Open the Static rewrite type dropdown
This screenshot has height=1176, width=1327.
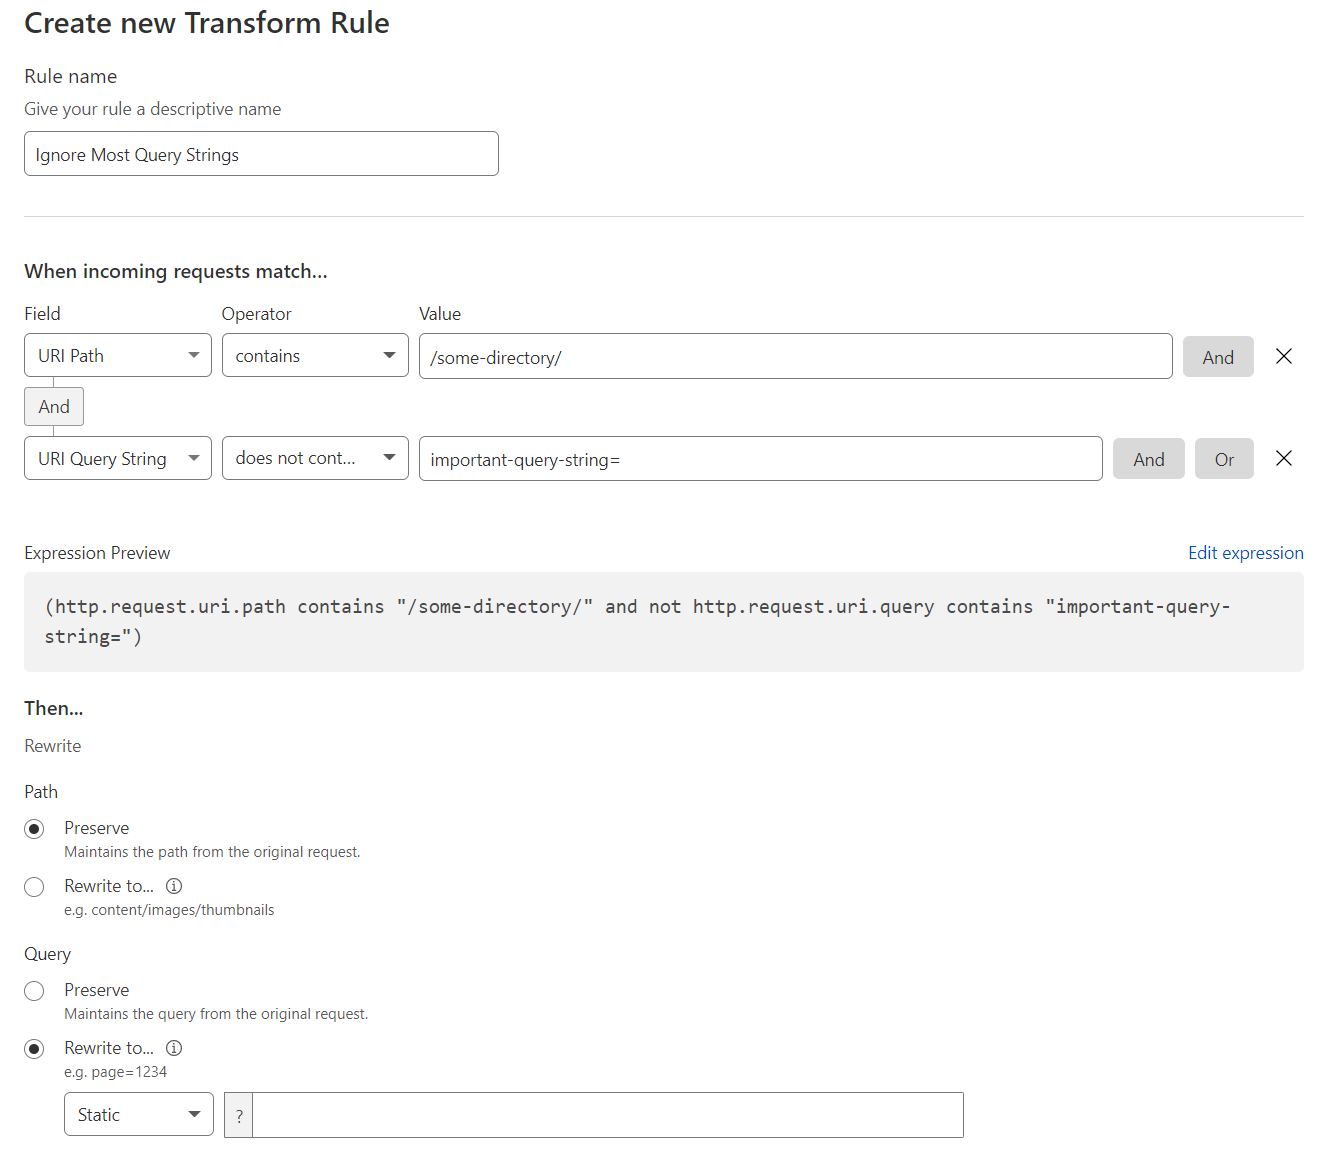coord(138,1114)
